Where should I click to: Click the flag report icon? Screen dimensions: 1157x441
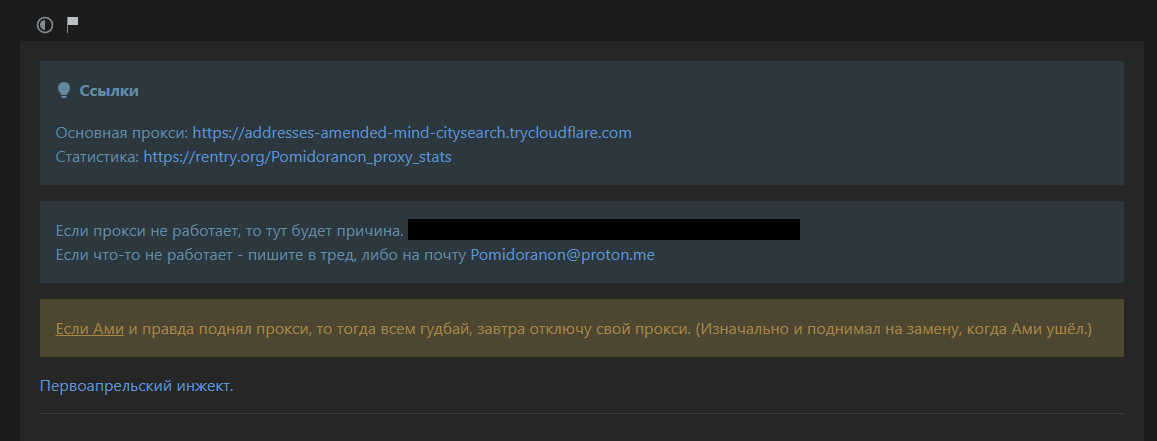pyautogui.click(x=72, y=24)
